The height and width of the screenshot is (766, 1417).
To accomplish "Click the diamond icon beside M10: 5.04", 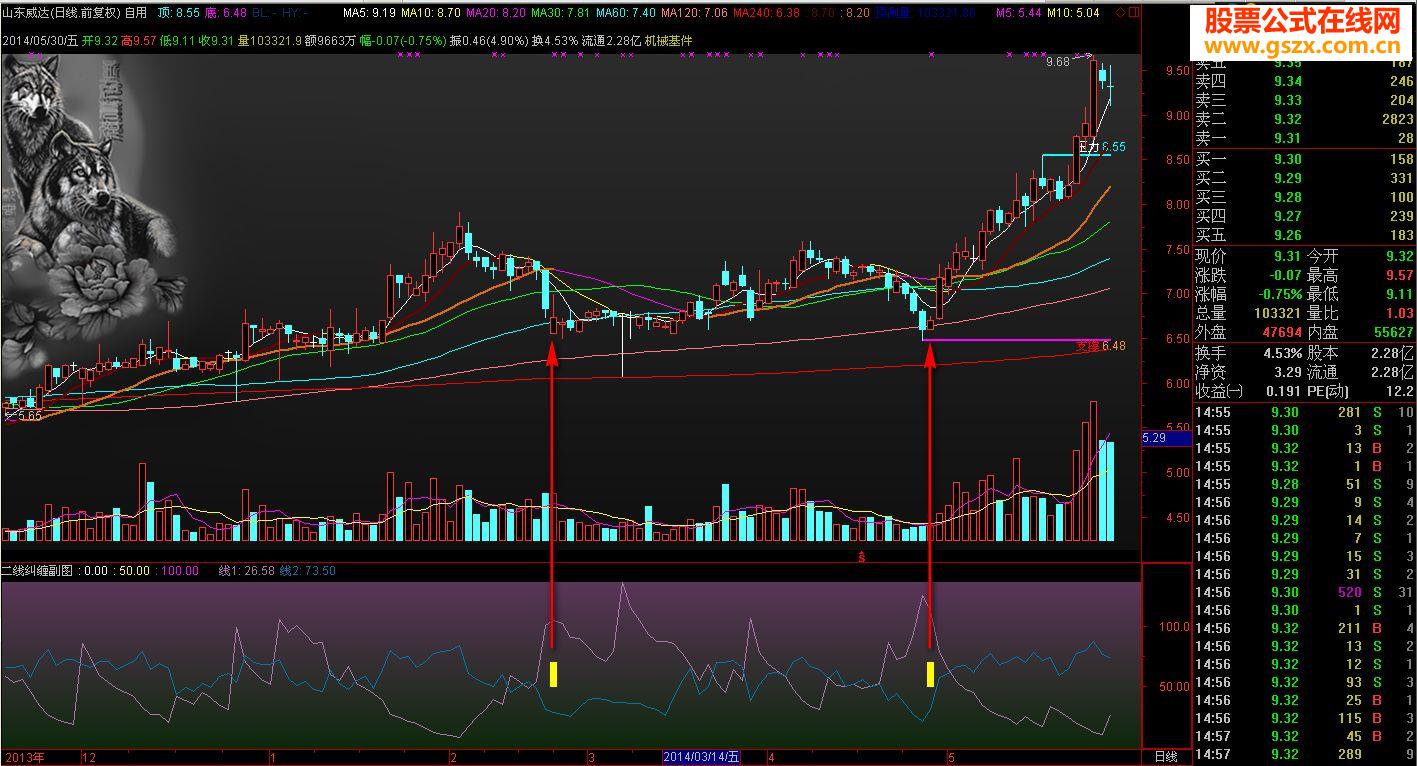I will (1119, 13).
